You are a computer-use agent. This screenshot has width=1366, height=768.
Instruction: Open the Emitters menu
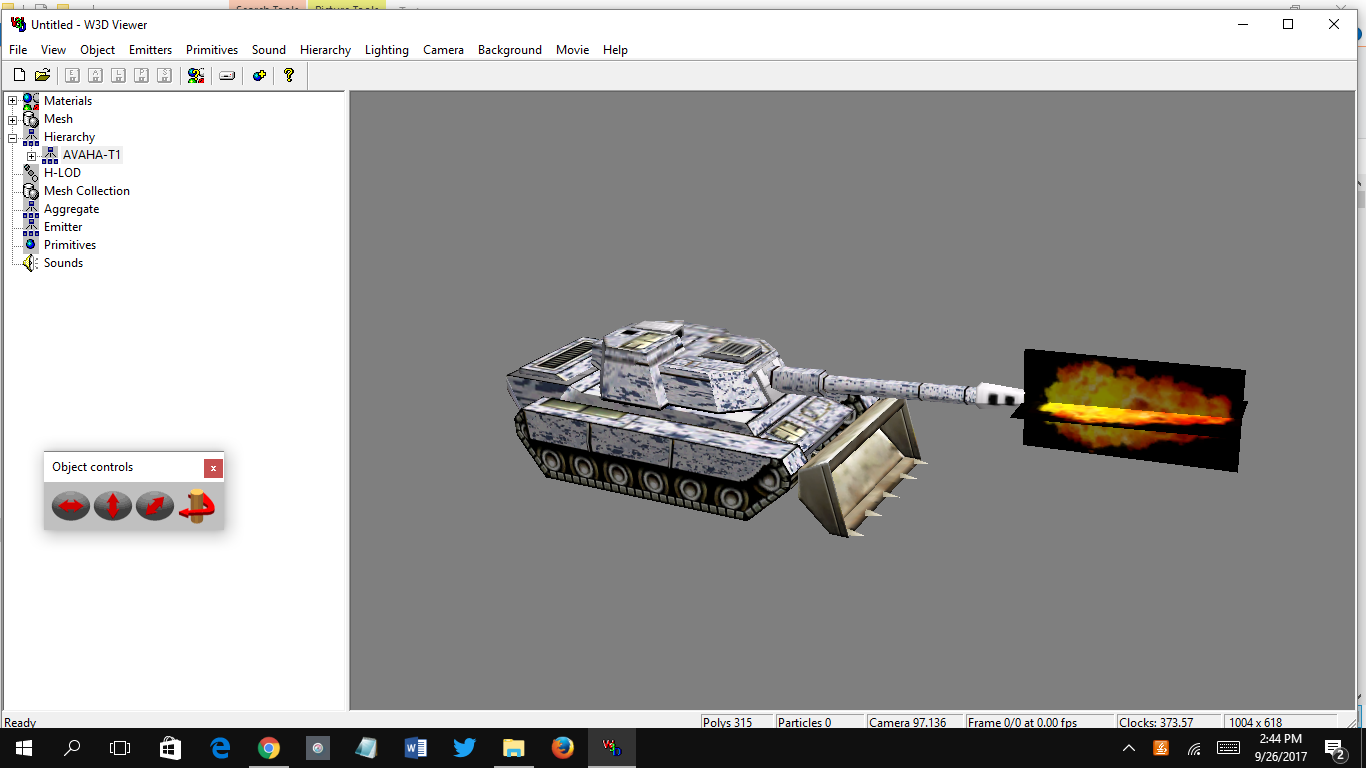tap(151, 50)
